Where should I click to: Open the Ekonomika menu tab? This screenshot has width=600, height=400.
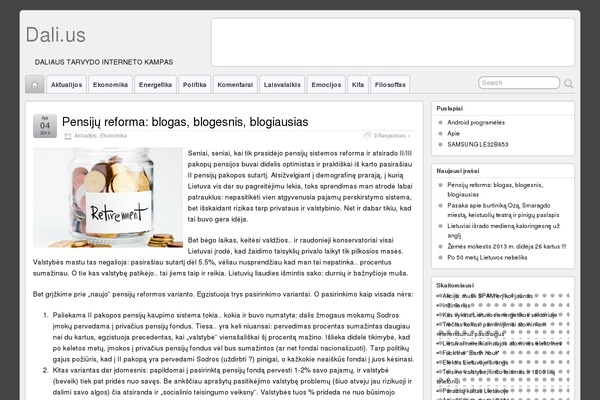(x=110, y=85)
